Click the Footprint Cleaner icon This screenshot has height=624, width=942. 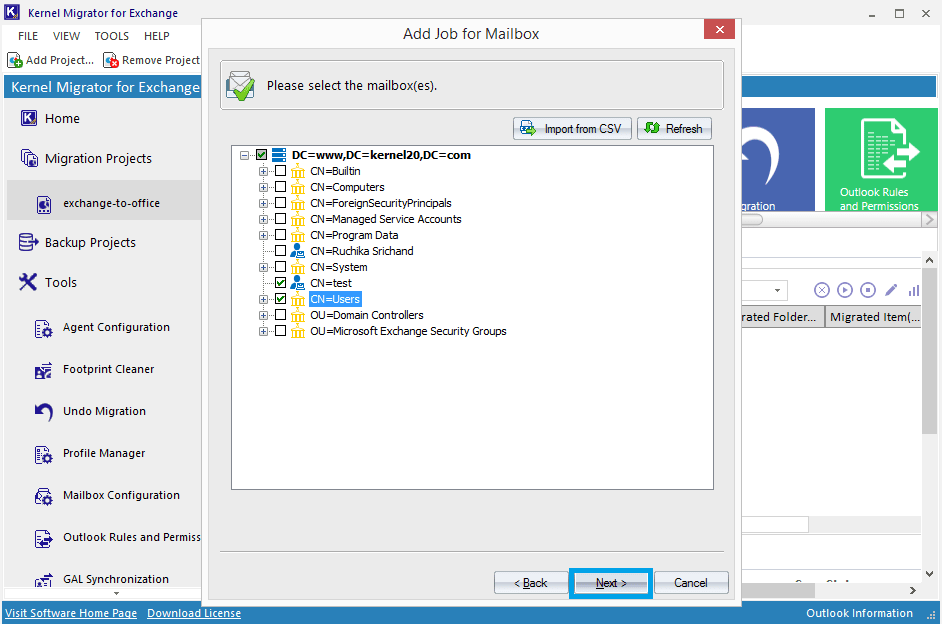pyautogui.click(x=43, y=371)
